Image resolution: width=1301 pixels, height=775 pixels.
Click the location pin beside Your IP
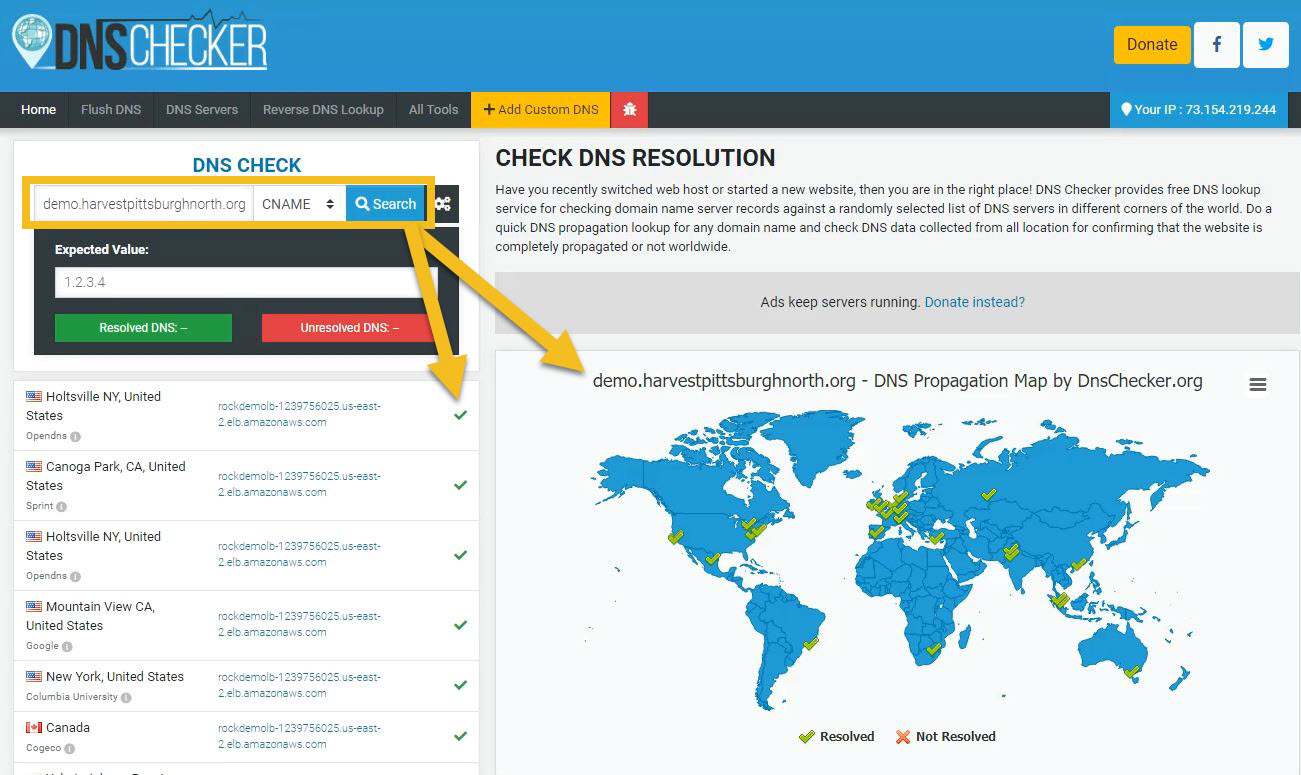pyautogui.click(x=1126, y=110)
